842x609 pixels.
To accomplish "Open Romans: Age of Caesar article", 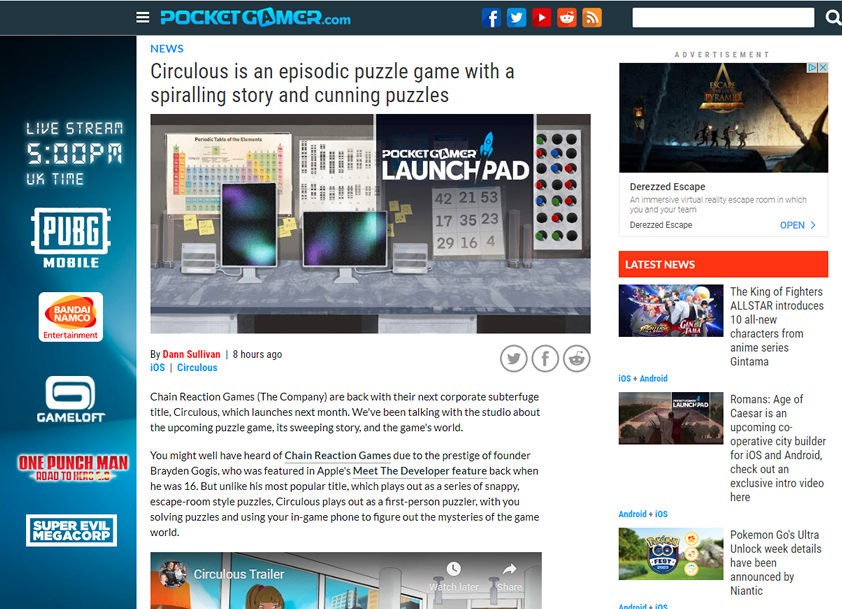I will [x=778, y=448].
